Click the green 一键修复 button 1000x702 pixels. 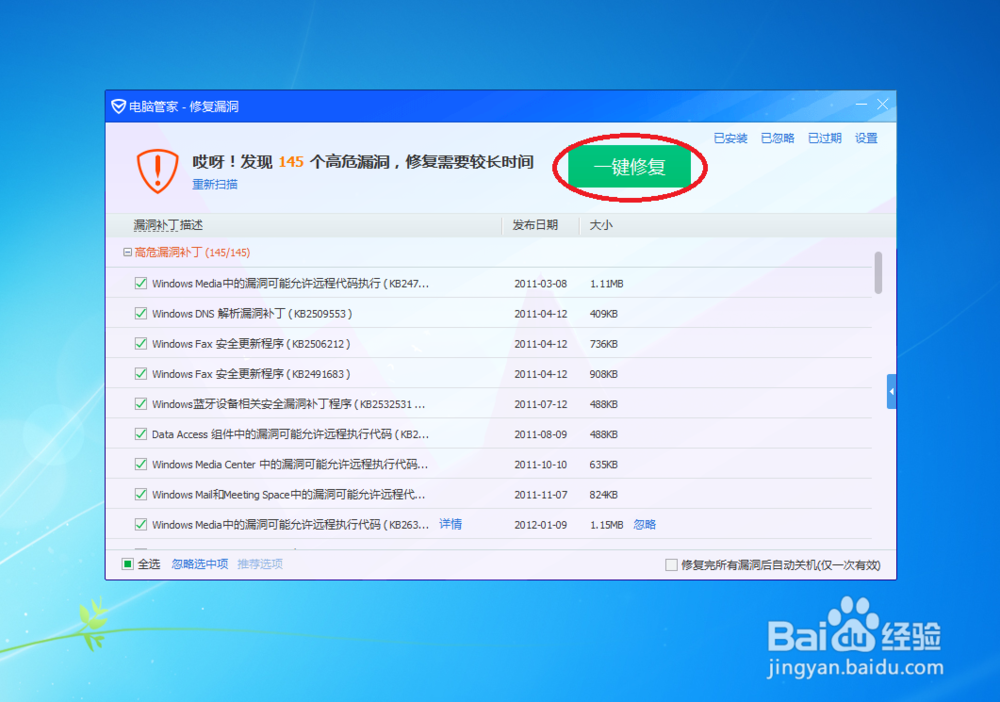point(629,167)
